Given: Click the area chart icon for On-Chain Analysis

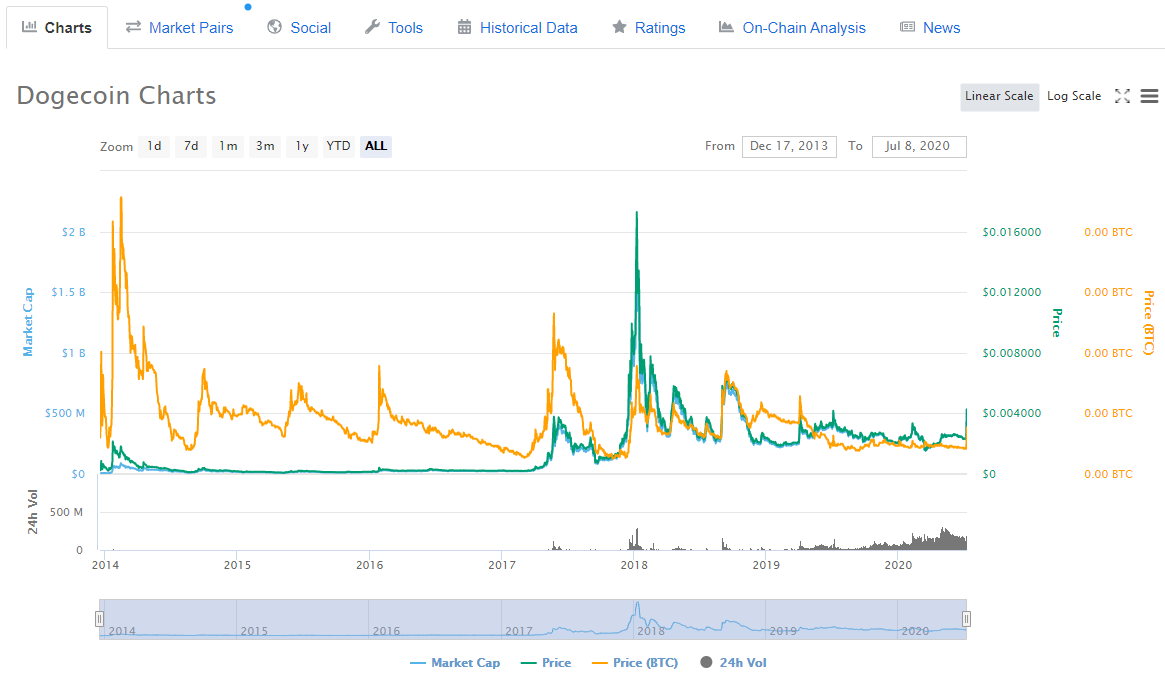Looking at the screenshot, I should click(726, 27).
